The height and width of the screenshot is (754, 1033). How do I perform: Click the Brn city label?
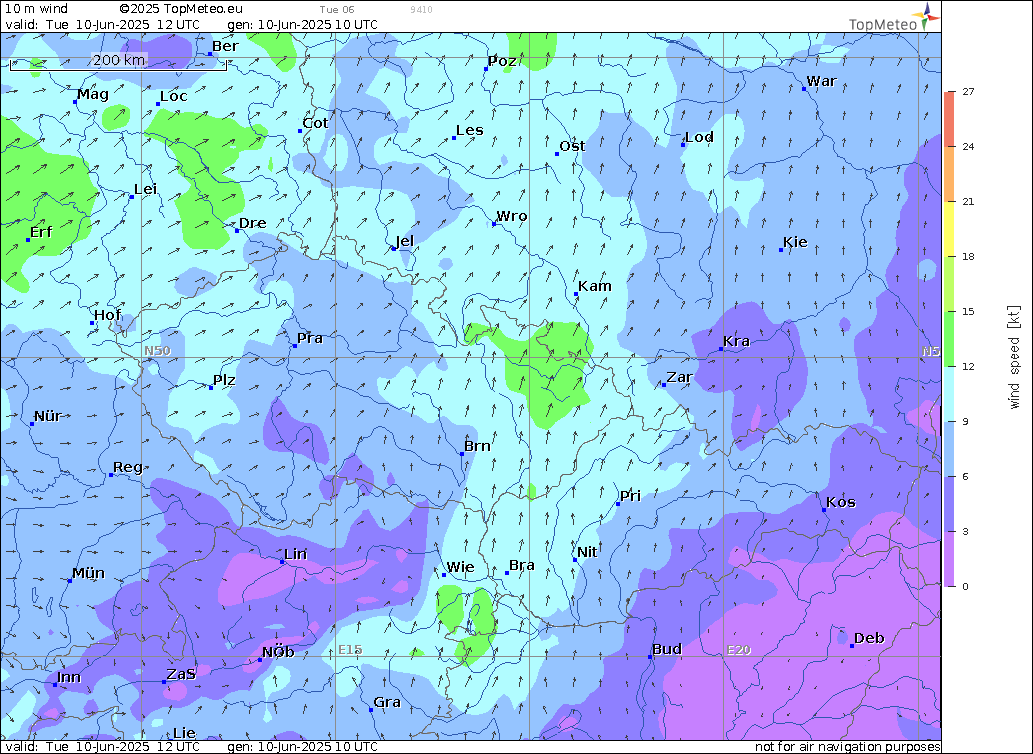477,446
